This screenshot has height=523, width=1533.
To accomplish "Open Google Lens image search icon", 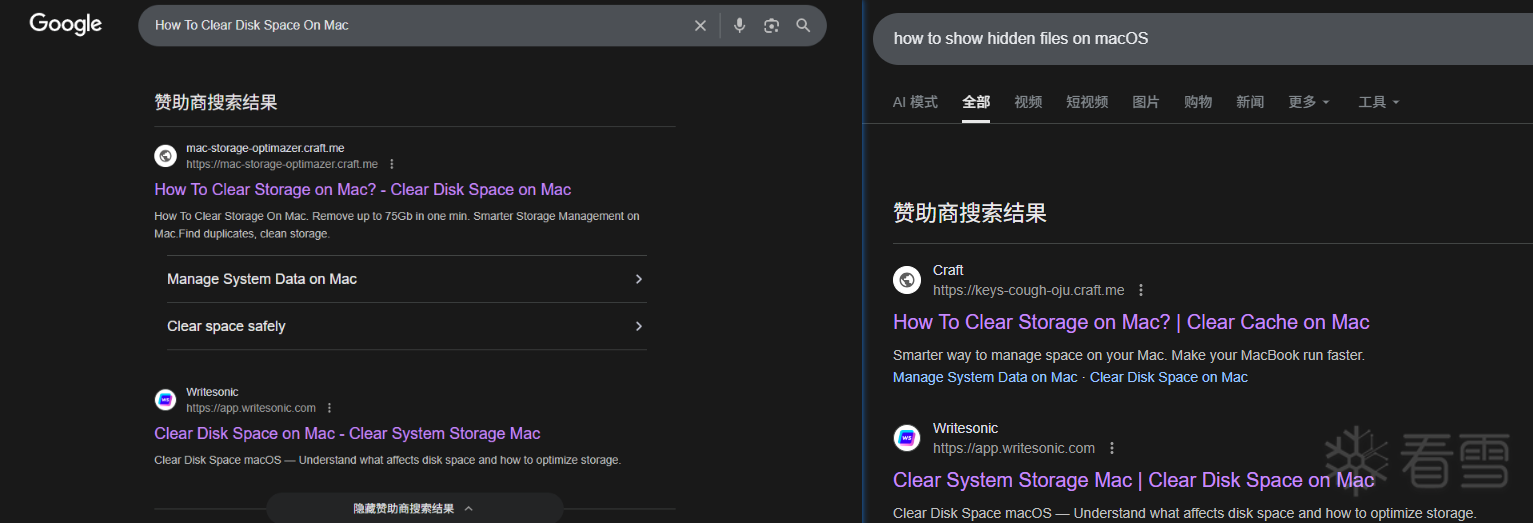I will point(771,26).
